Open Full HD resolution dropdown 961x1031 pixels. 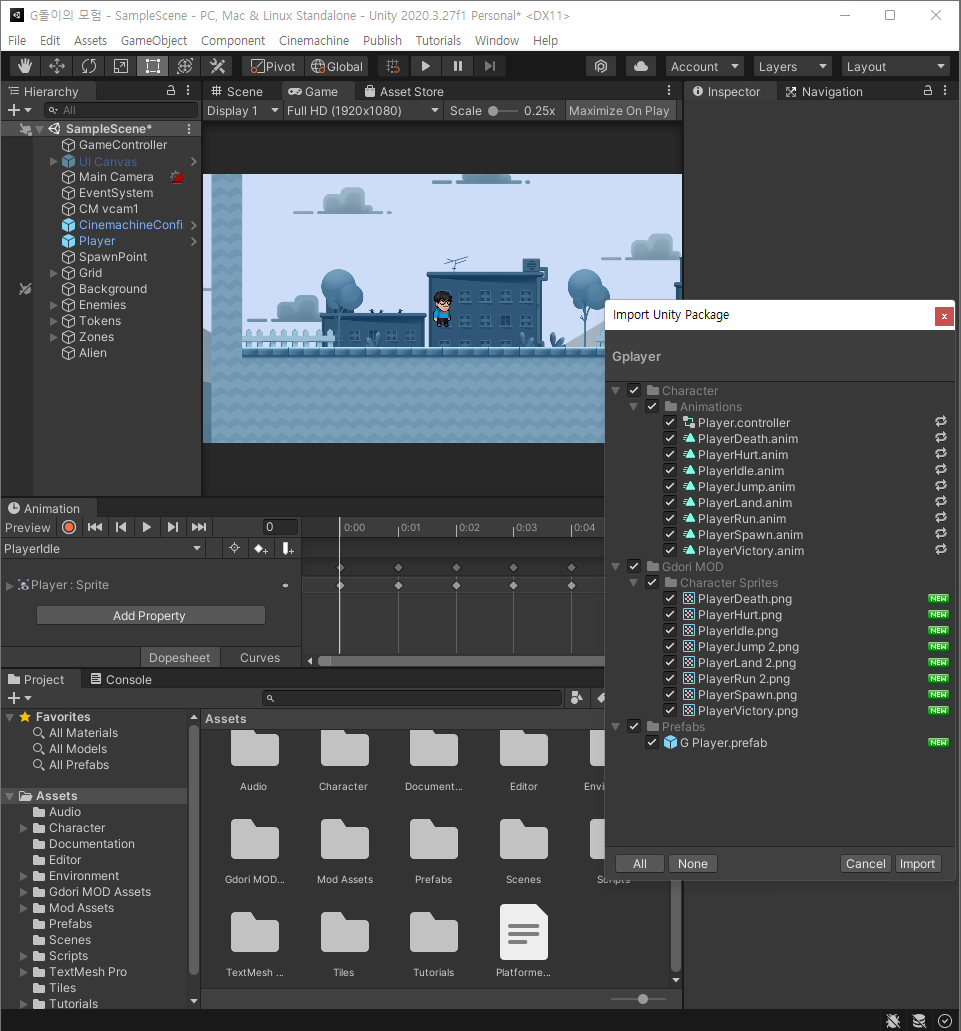pyautogui.click(x=363, y=110)
